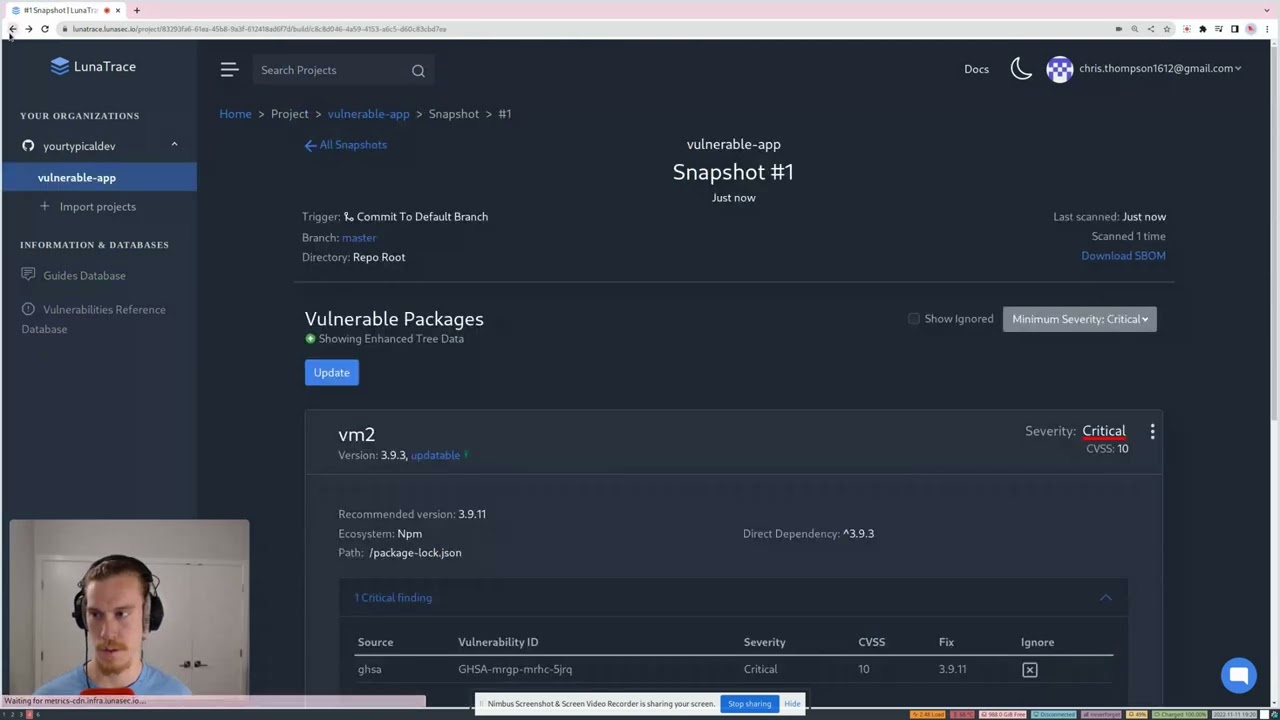Open a new browser tab
This screenshot has width=1280, height=720.
(x=136, y=10)
